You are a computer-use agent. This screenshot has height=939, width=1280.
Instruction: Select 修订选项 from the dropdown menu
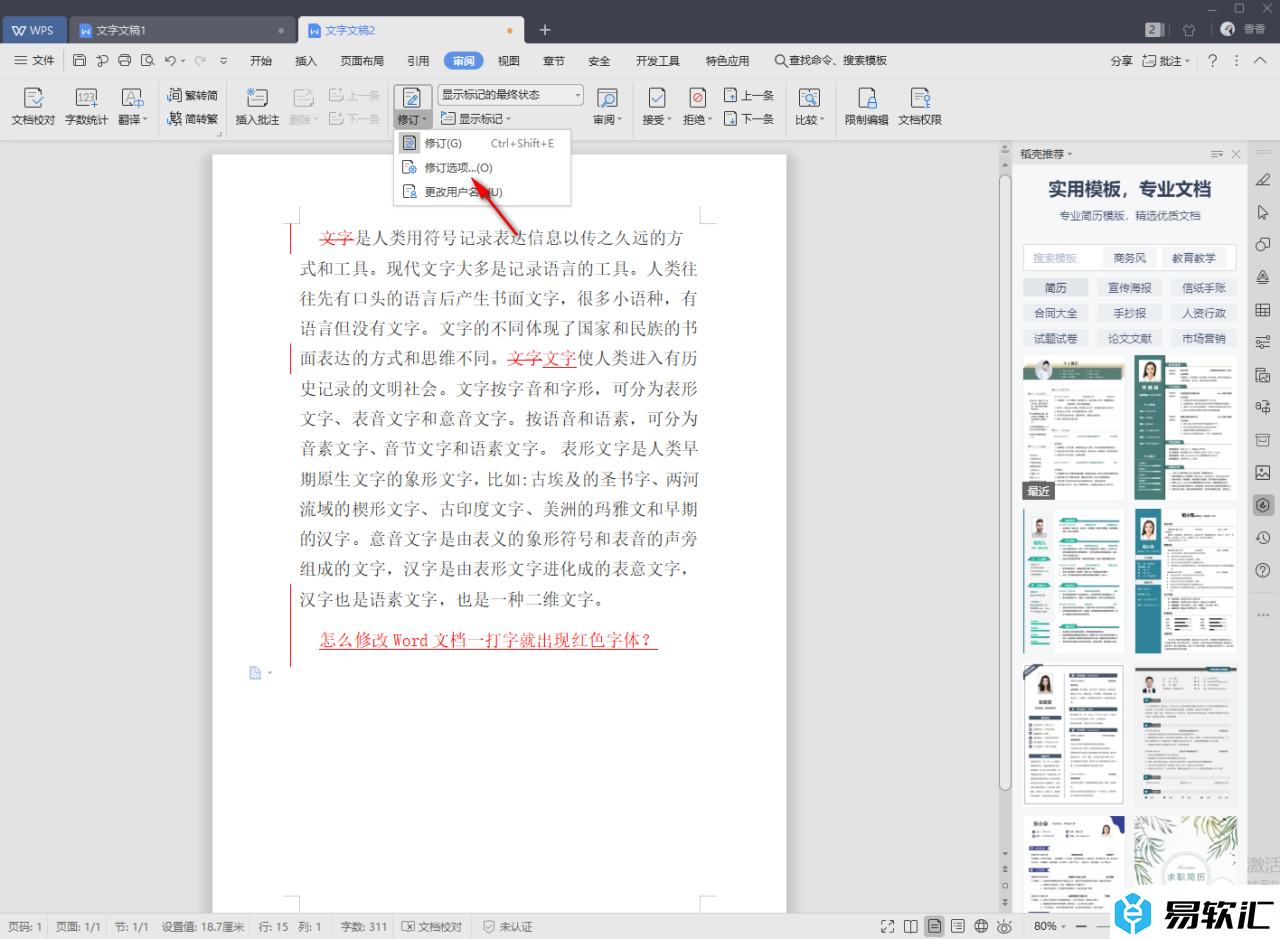click(458, 168)
